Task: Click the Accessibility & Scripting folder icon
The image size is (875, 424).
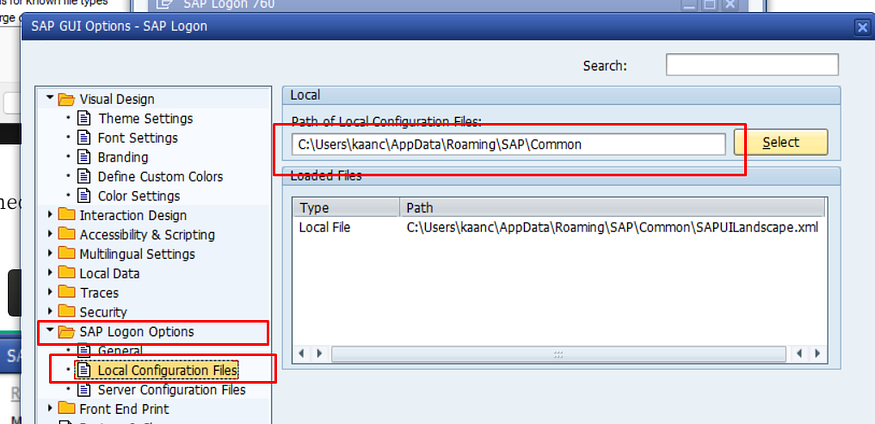Action: coord(66,234)
